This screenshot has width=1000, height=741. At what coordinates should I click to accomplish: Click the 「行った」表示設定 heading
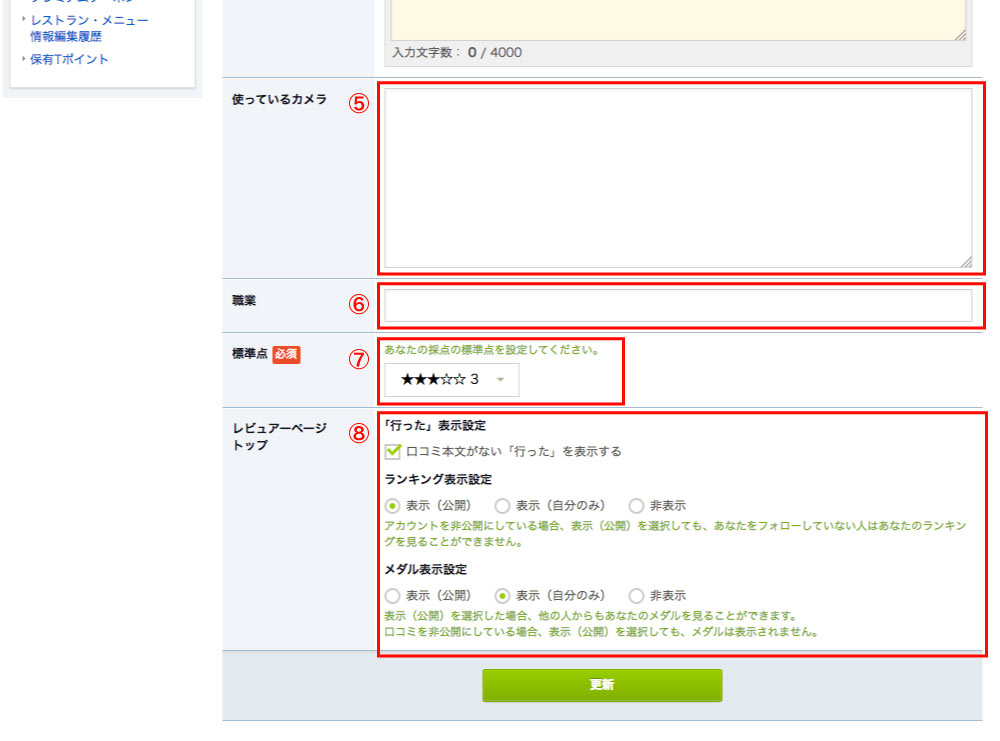435,425
